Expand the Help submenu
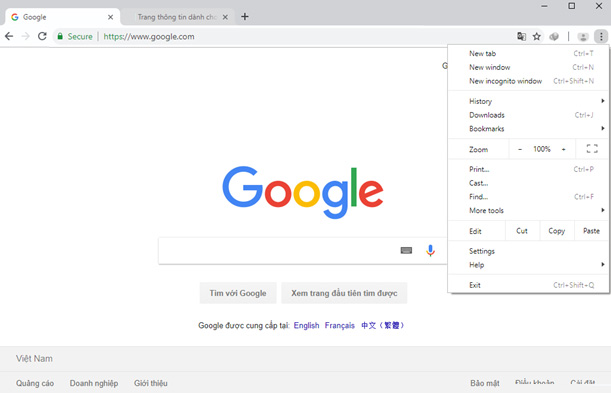 pyautogui.click(x=528, y=265)
